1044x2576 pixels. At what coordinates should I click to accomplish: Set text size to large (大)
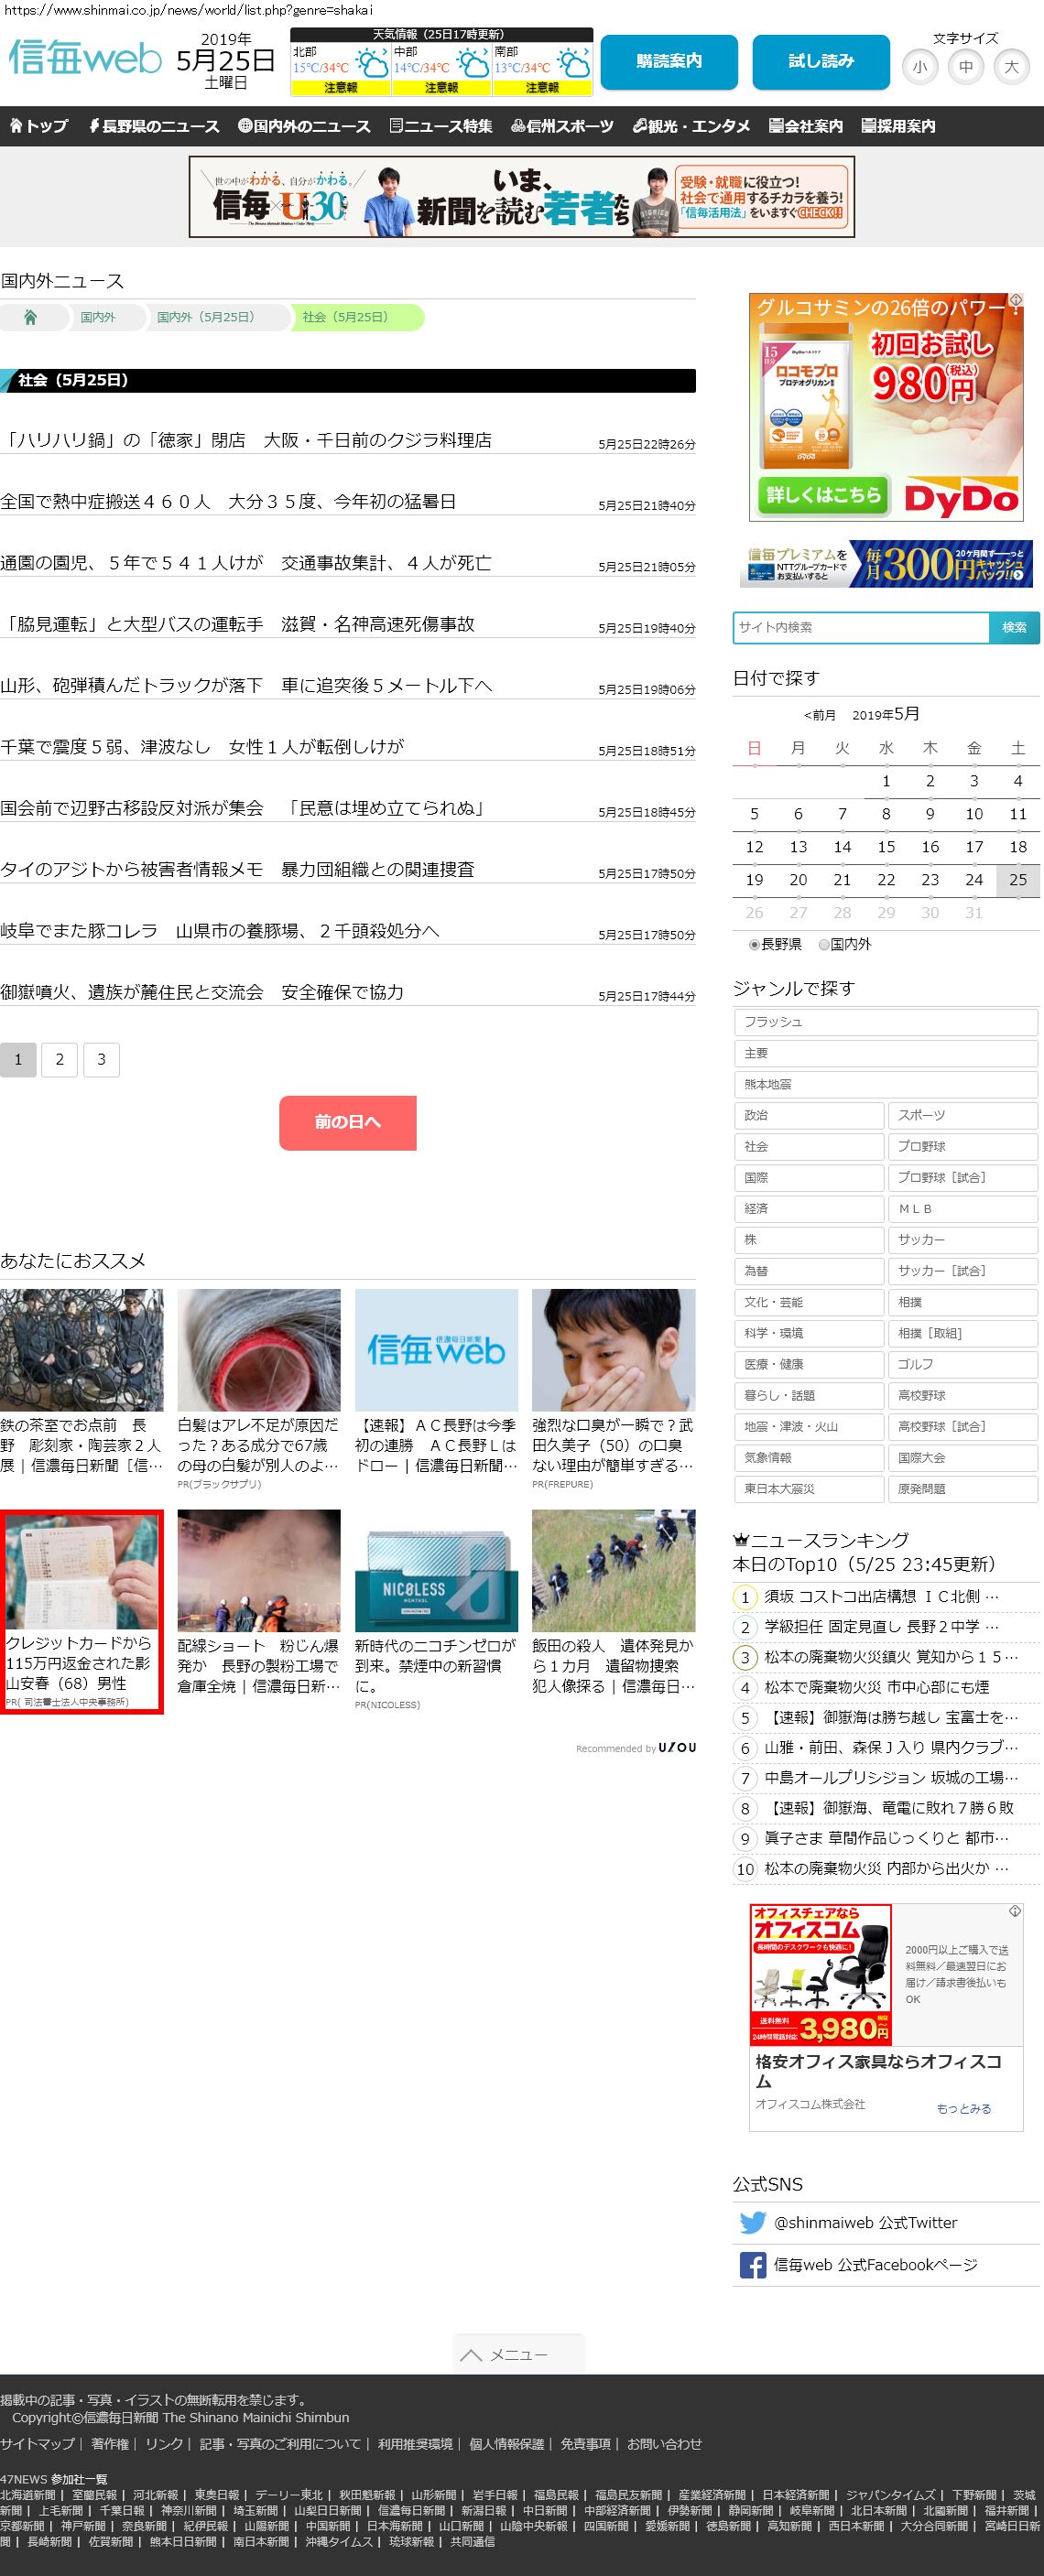click(1011, 67)
